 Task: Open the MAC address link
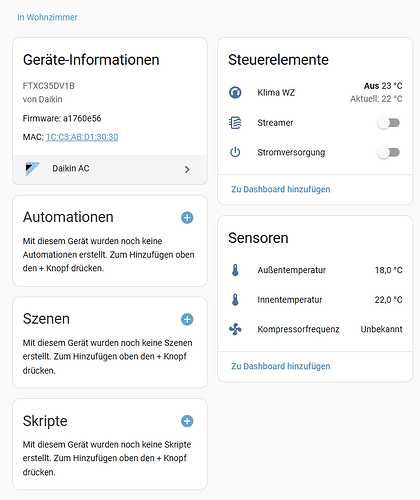click(82, 137)
